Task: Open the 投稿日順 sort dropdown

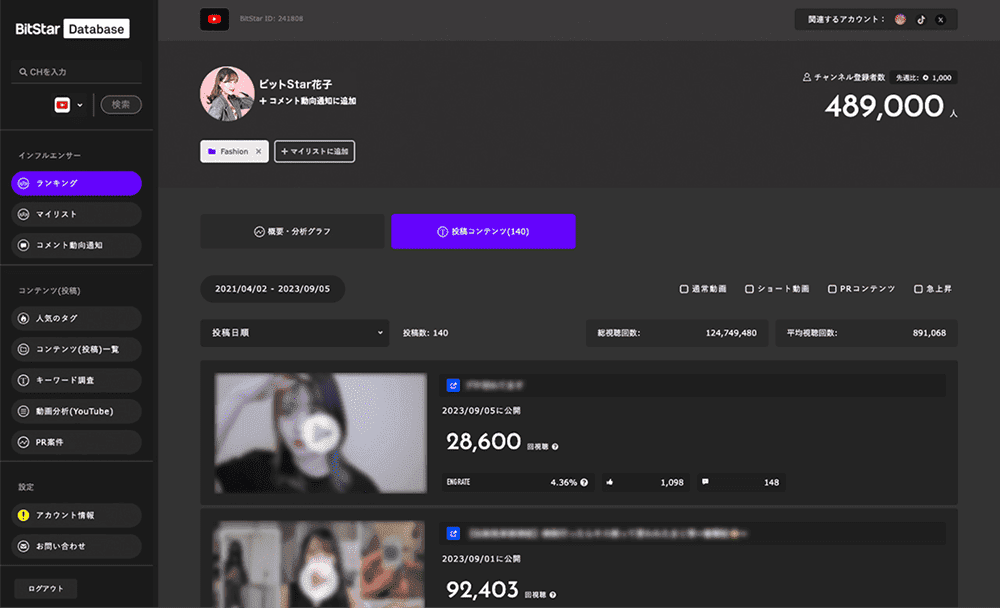Action: 295,333
